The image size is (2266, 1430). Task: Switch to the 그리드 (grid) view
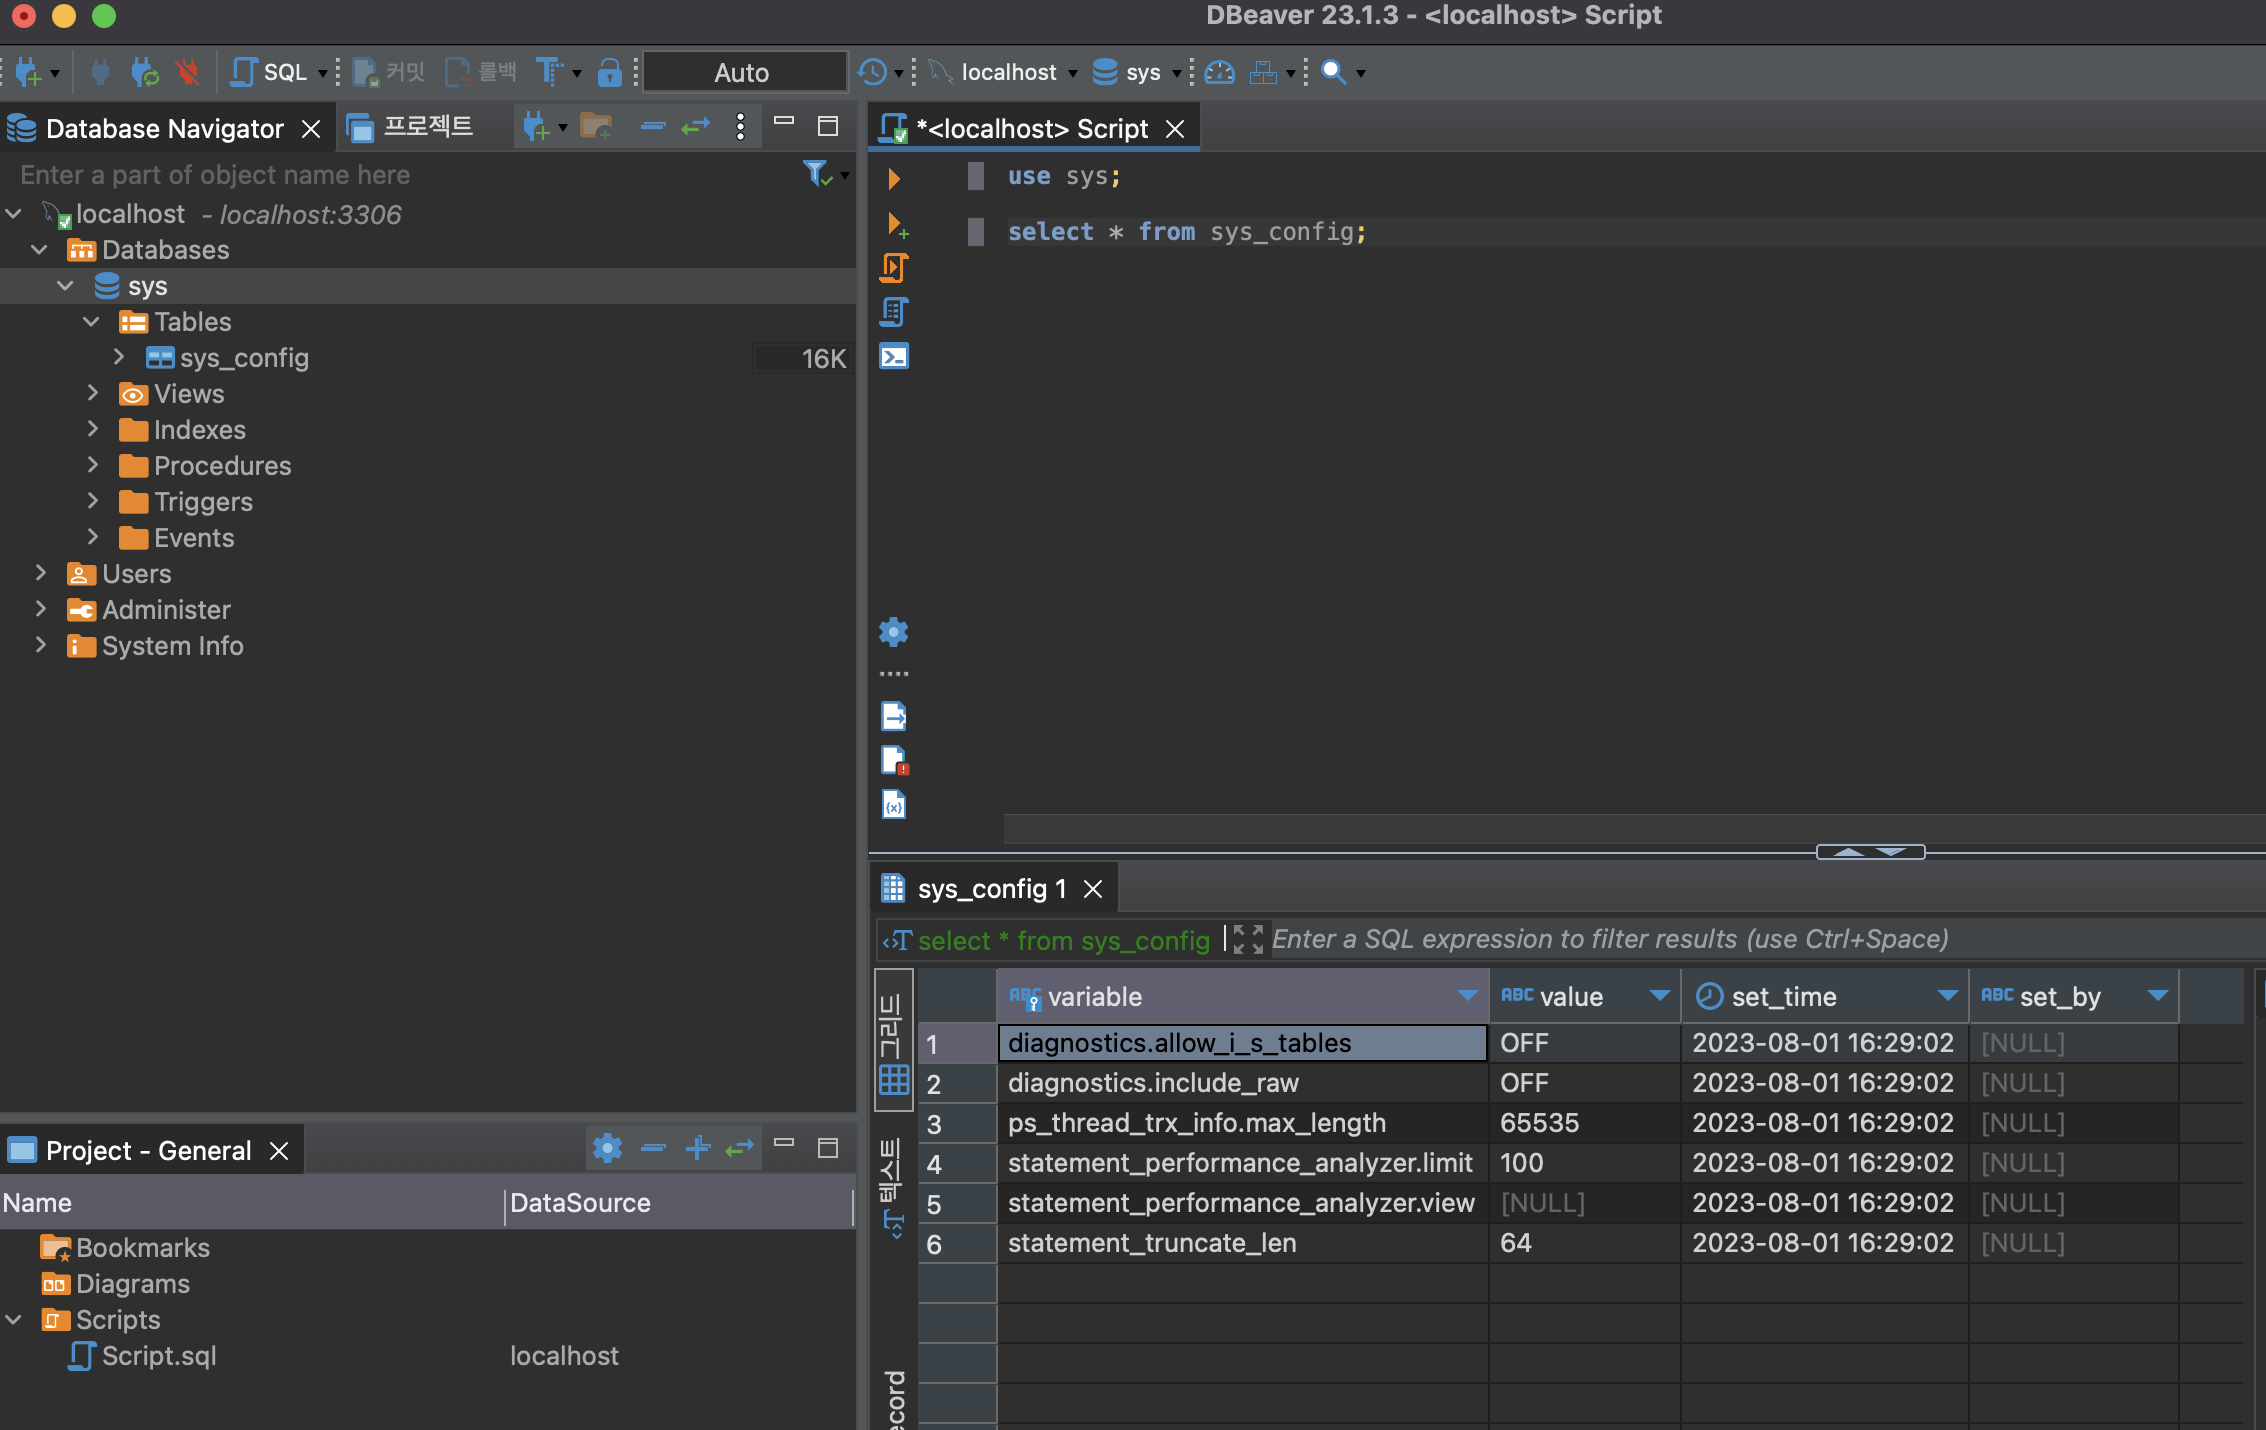point(893,1040)
